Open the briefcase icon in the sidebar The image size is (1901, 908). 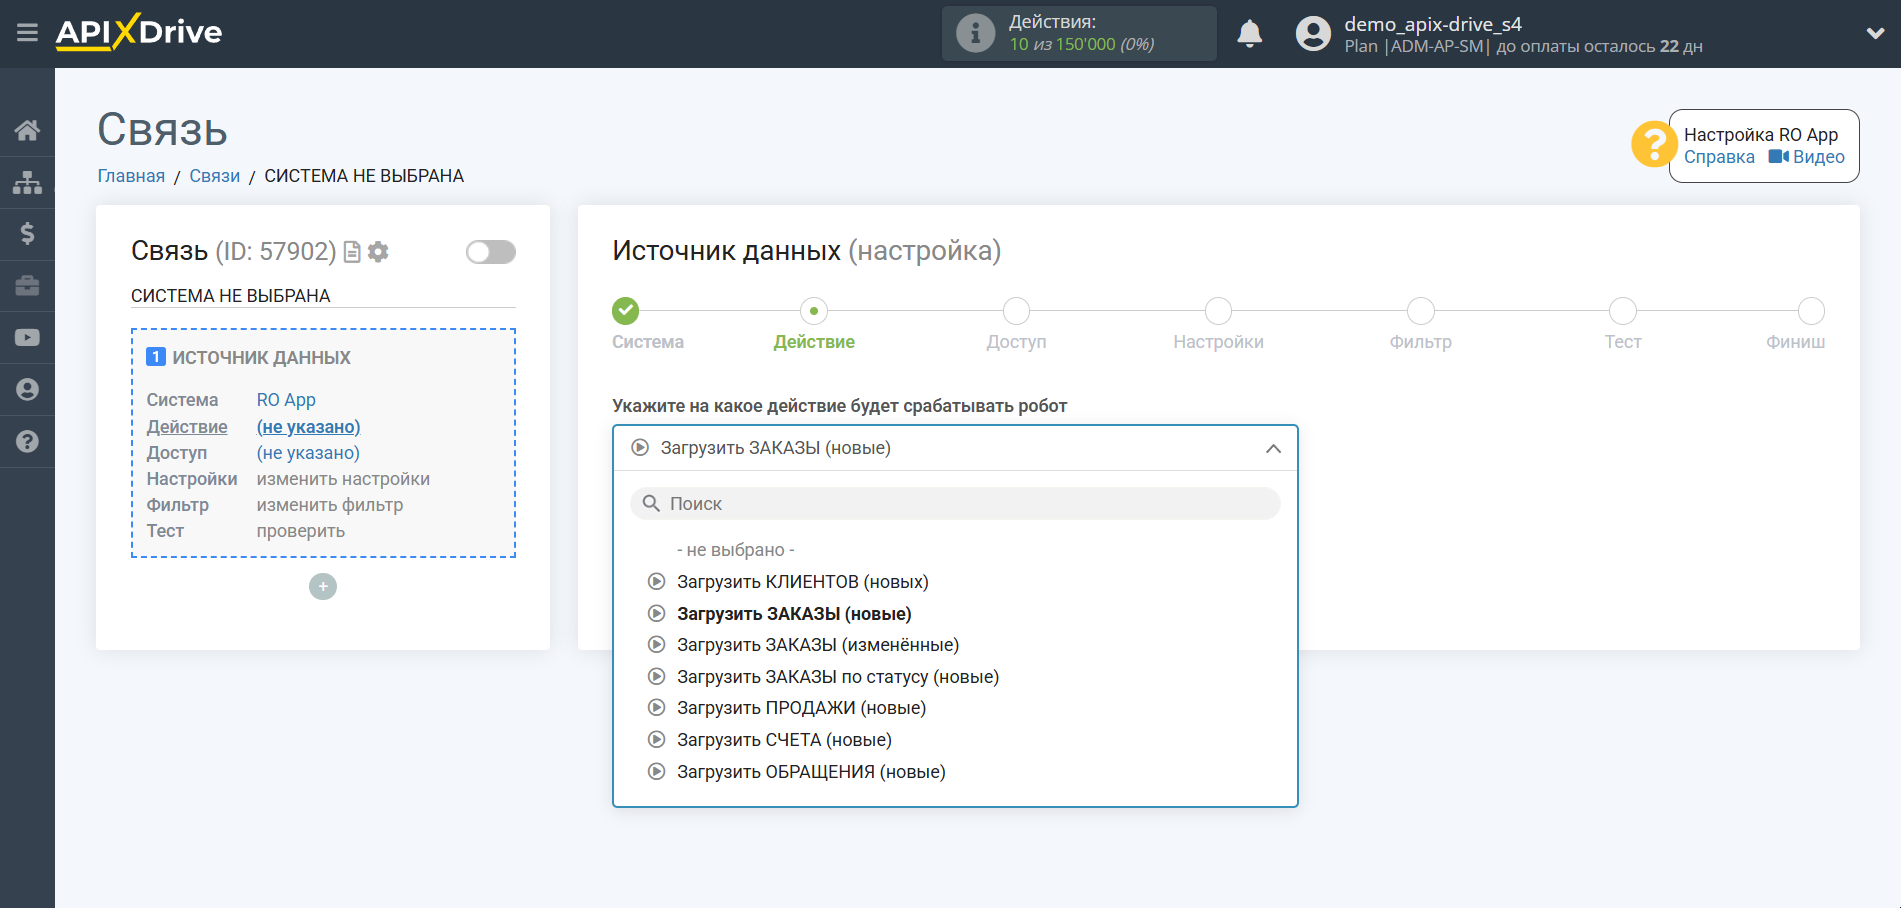tap(27, 286)
